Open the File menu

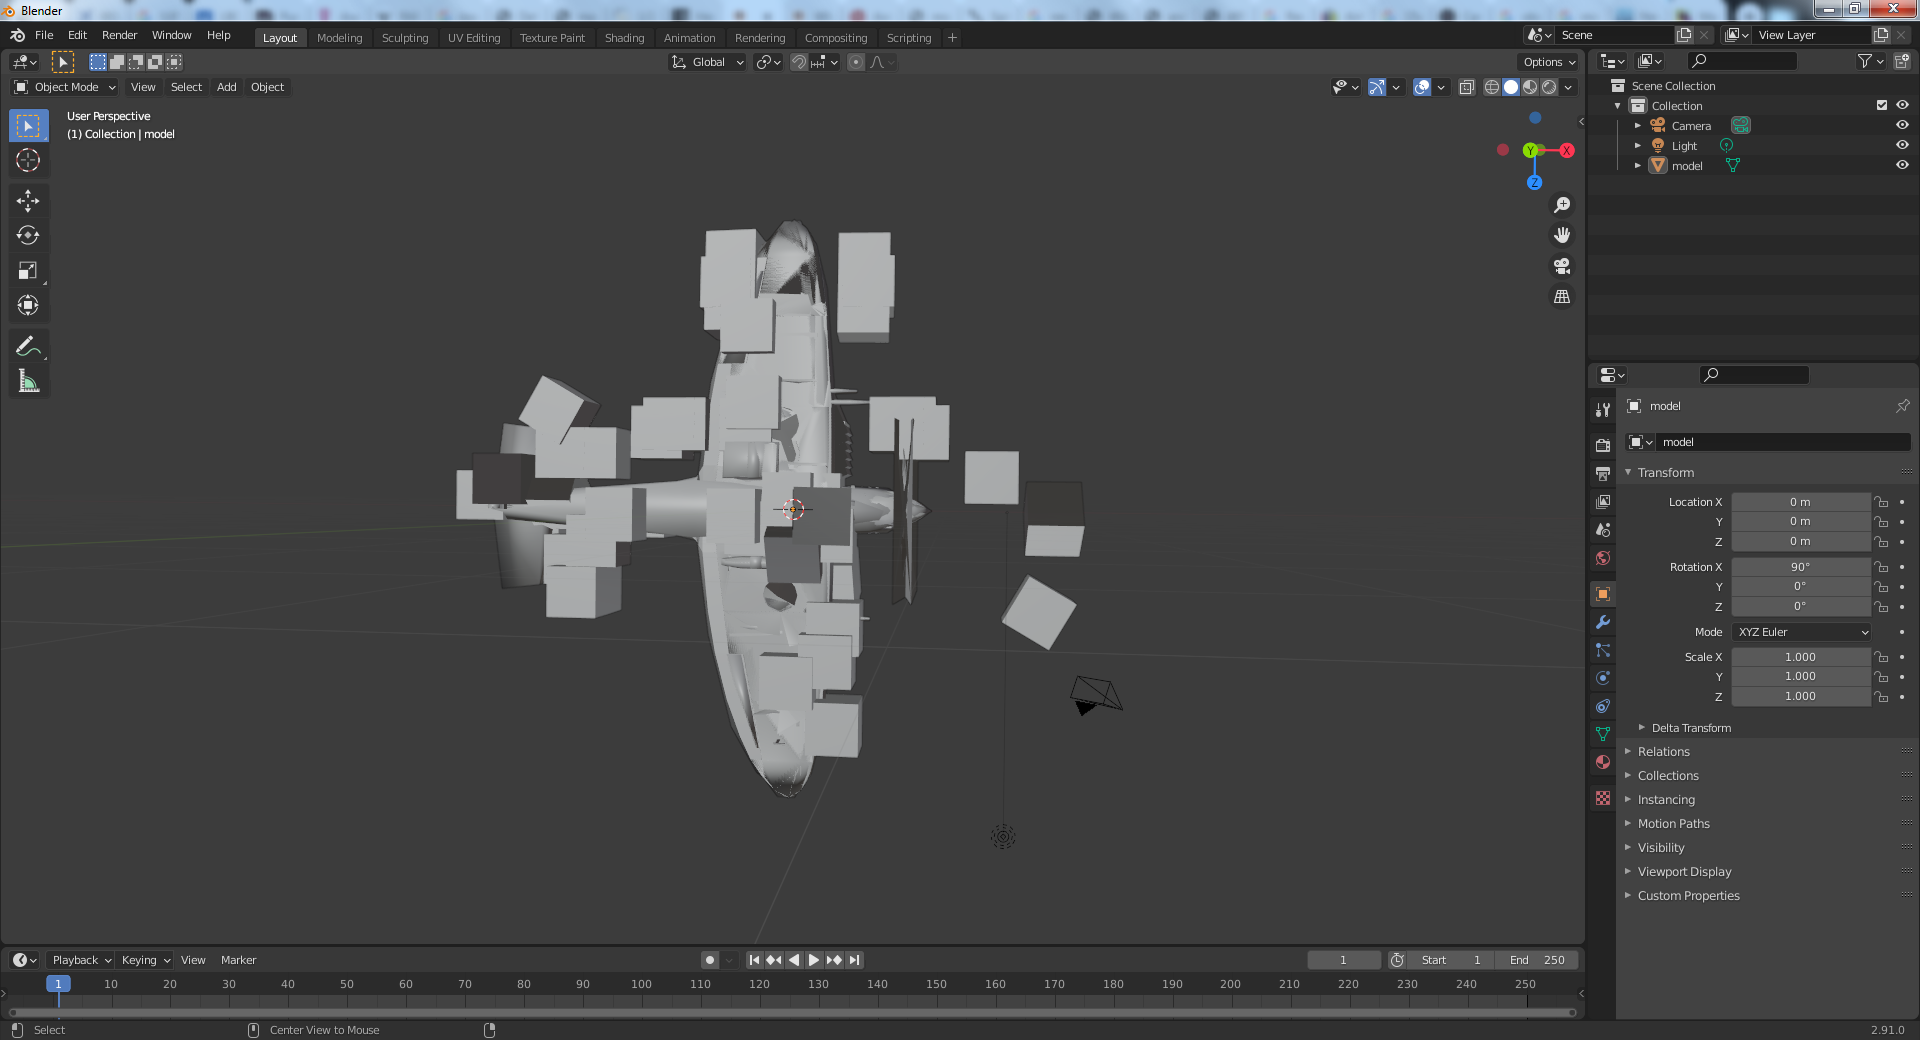[x=44, y=35]
